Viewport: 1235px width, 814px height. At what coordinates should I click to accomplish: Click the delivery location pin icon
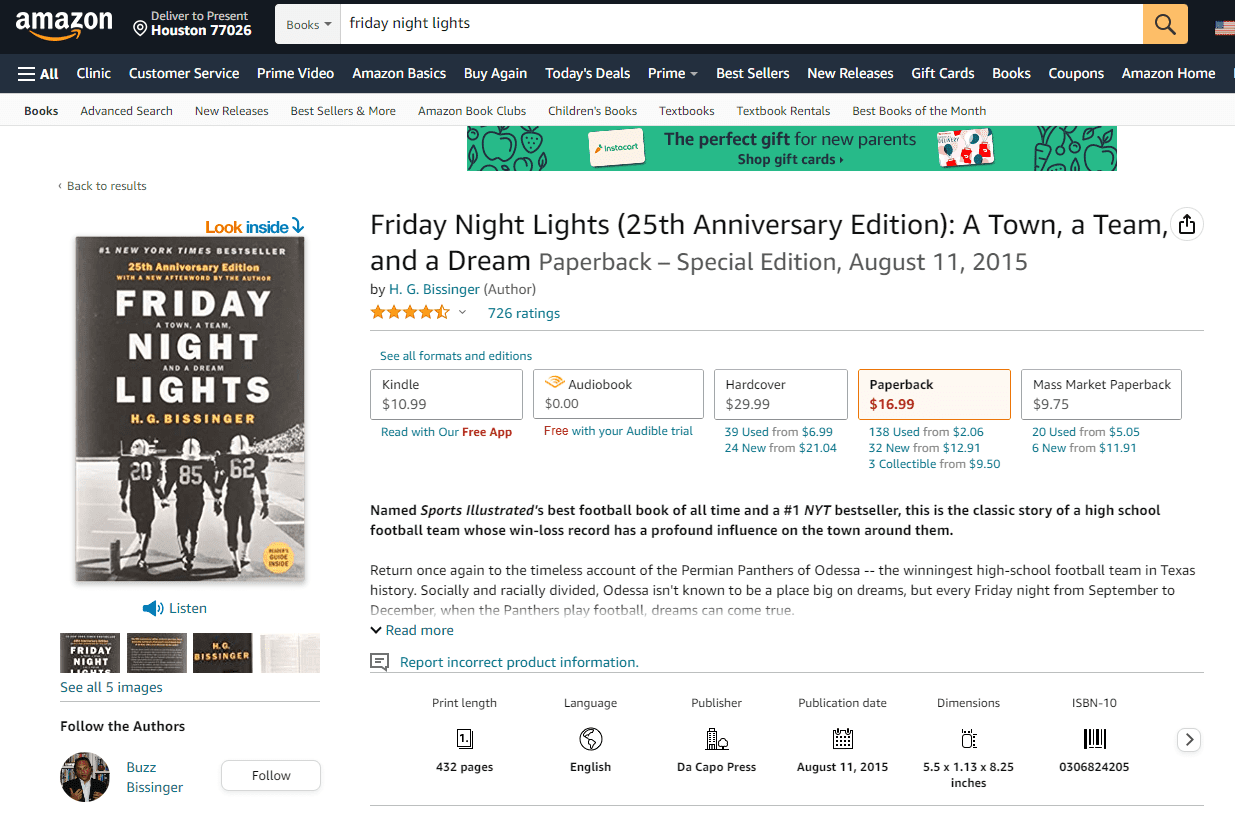pyautogui.click(x=140, y=29)
